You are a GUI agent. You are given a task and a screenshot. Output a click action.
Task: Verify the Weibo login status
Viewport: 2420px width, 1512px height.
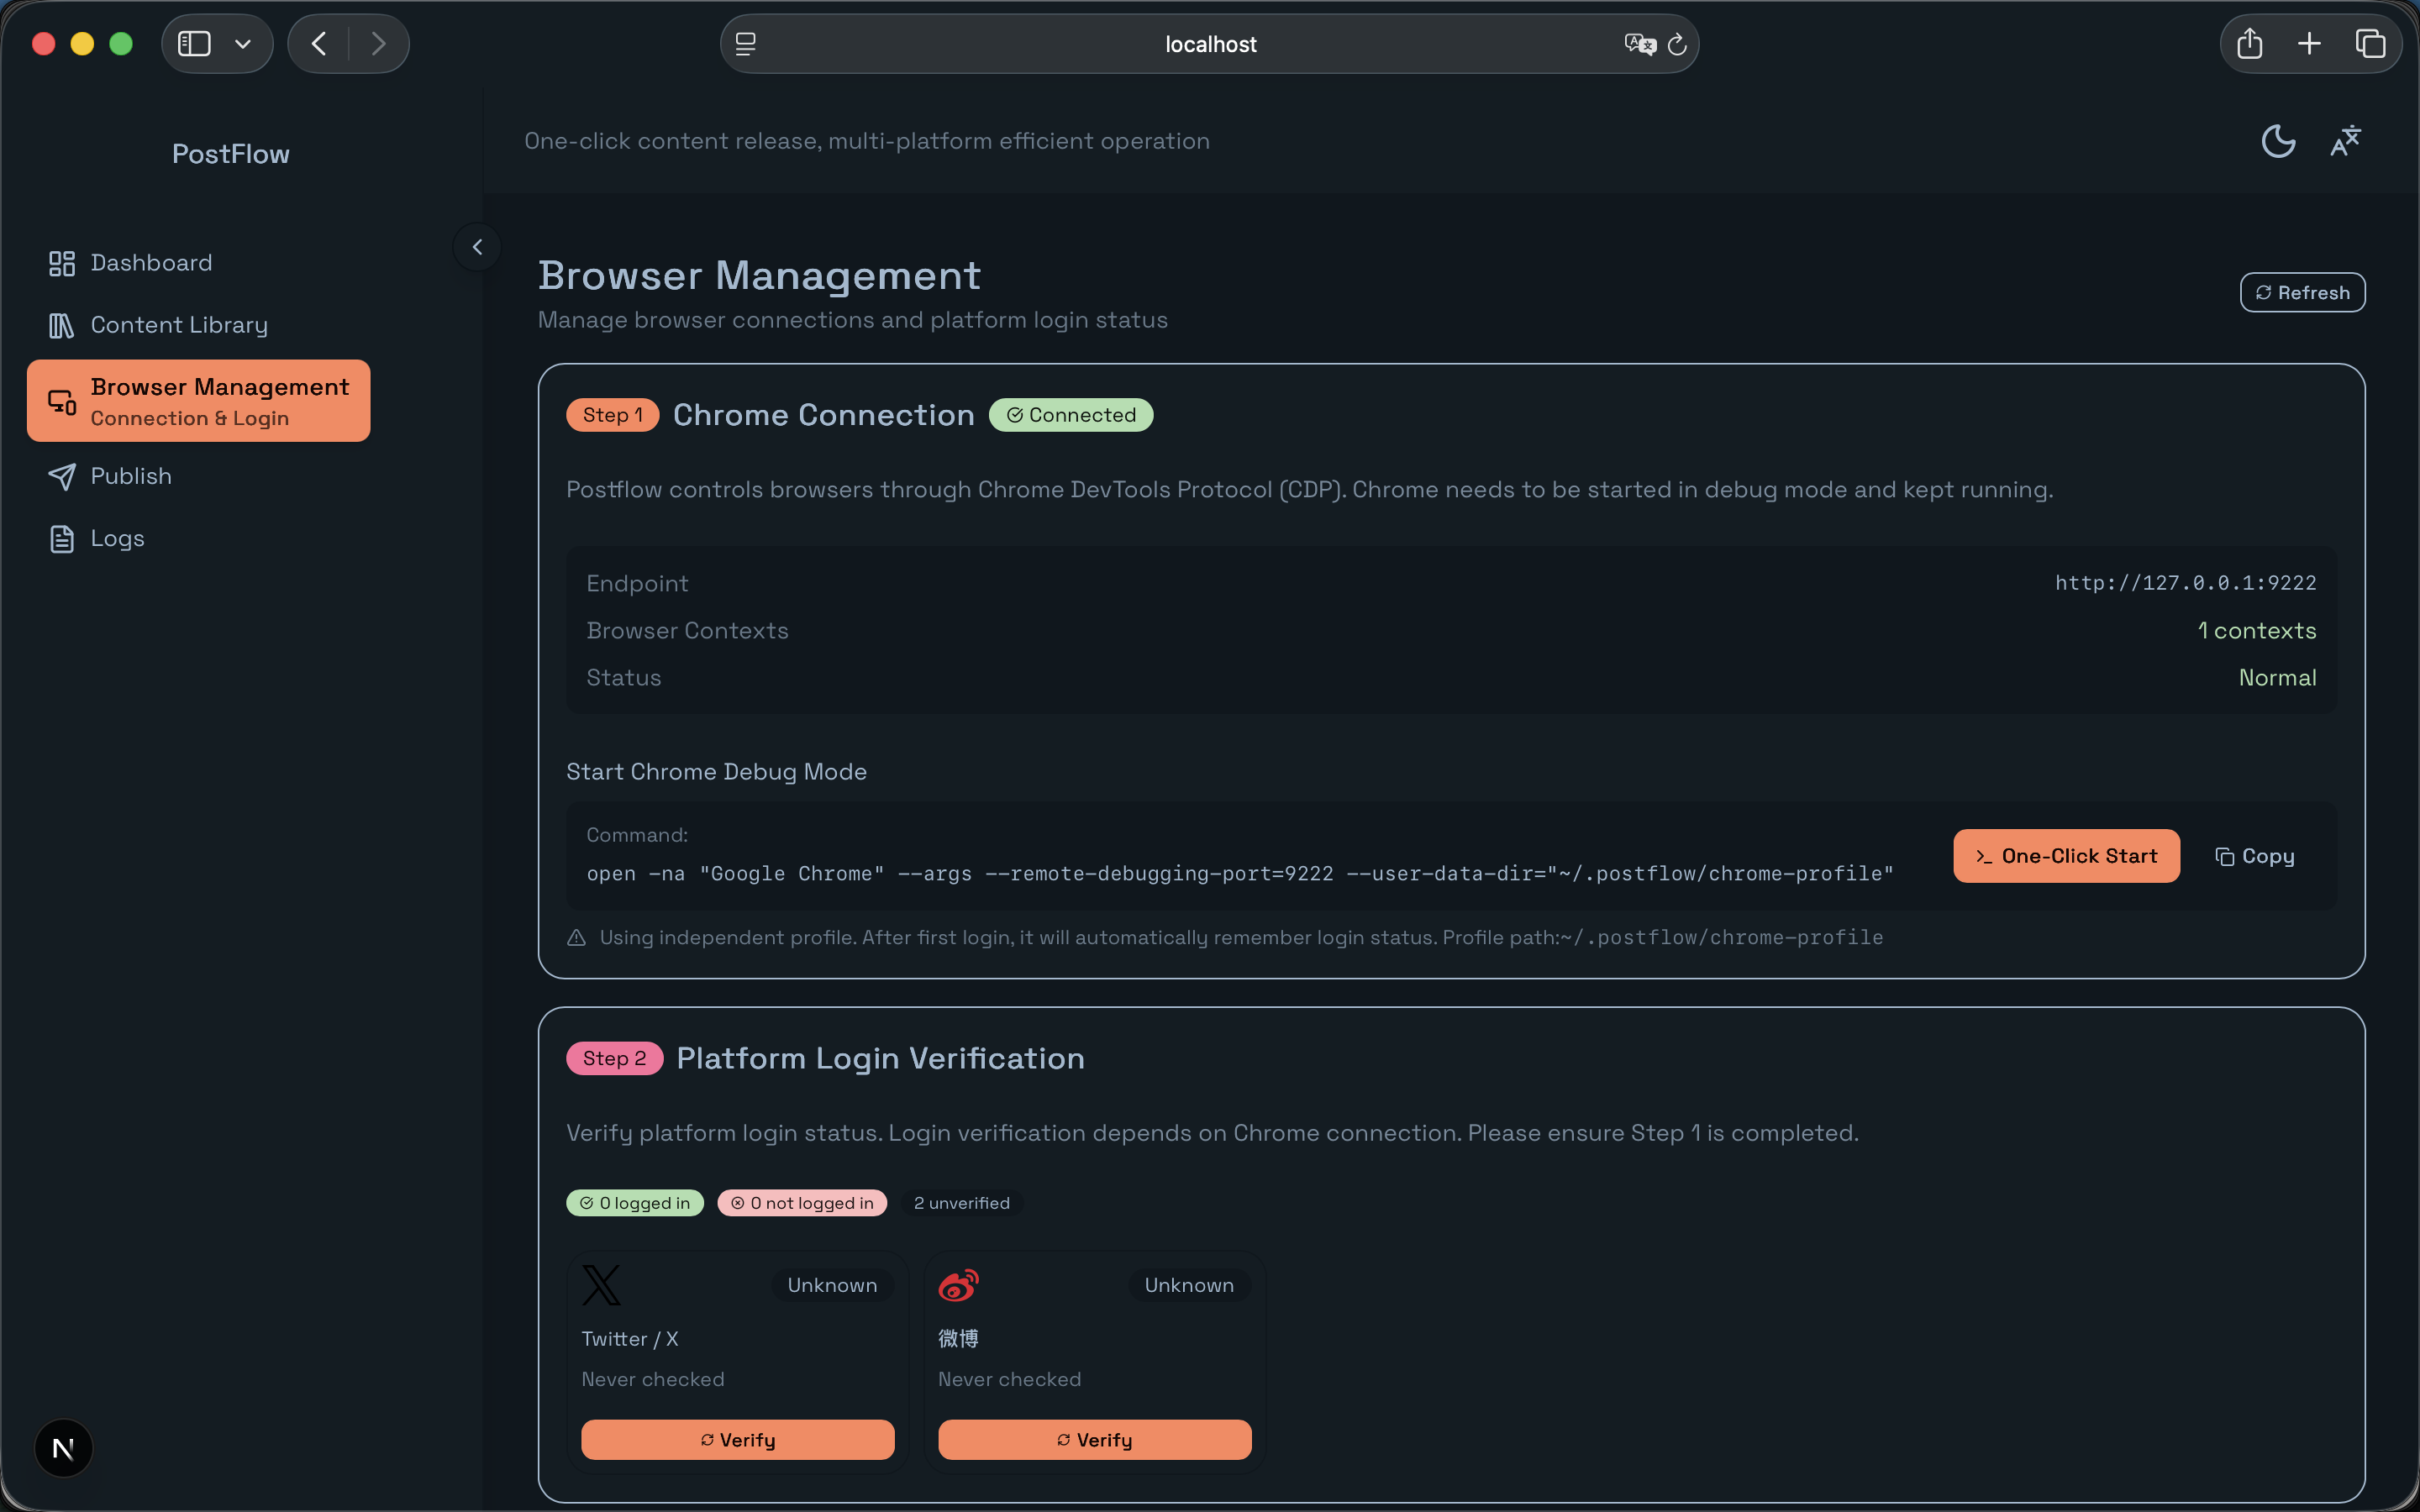click(x=1094, y=1439)
